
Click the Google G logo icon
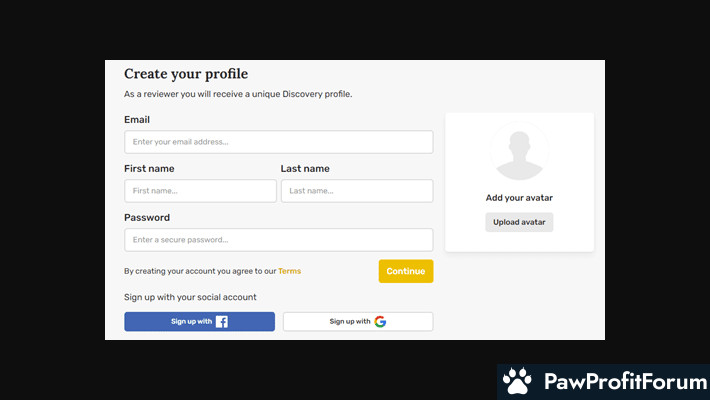point(380,322)
